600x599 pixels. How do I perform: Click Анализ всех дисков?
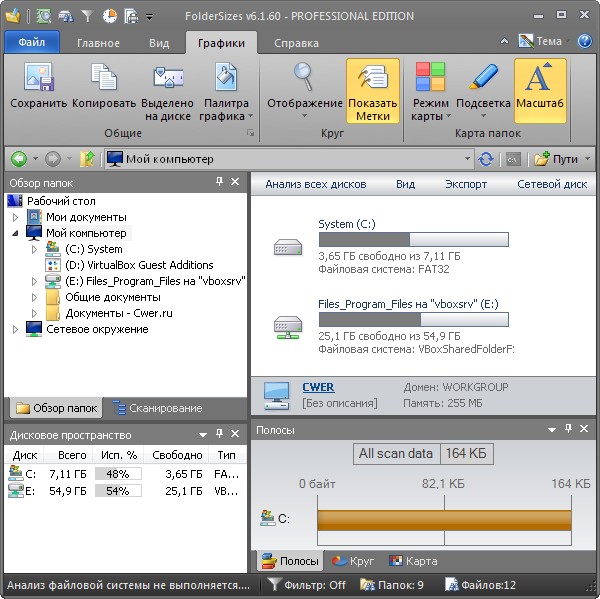316,184
